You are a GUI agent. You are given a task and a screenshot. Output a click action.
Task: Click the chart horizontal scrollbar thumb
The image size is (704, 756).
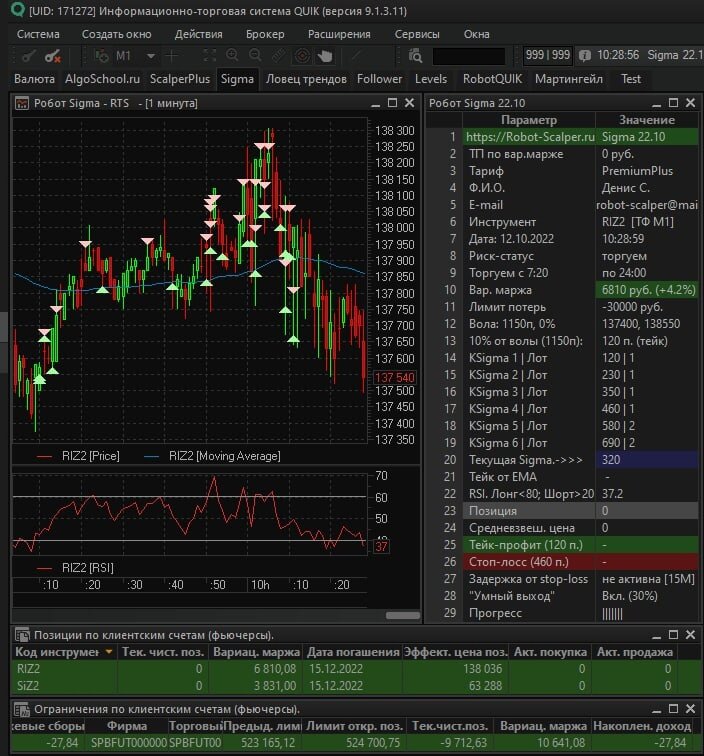click(403, 615)
